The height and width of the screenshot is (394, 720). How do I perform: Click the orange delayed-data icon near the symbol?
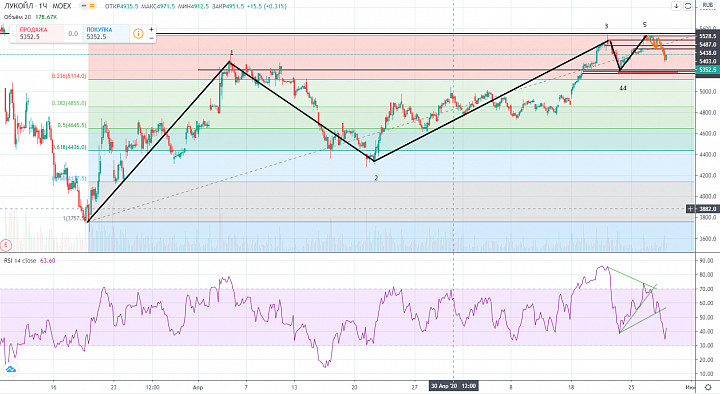pos(92,6)
